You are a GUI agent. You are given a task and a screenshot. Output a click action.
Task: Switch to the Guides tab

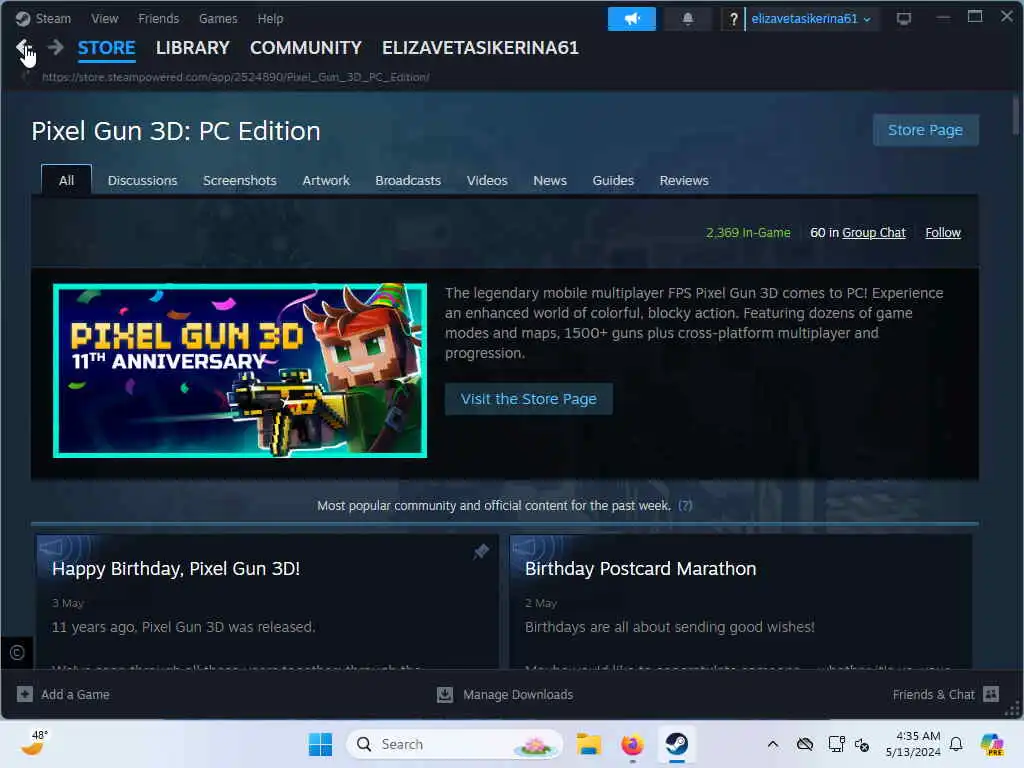(613, 180)
